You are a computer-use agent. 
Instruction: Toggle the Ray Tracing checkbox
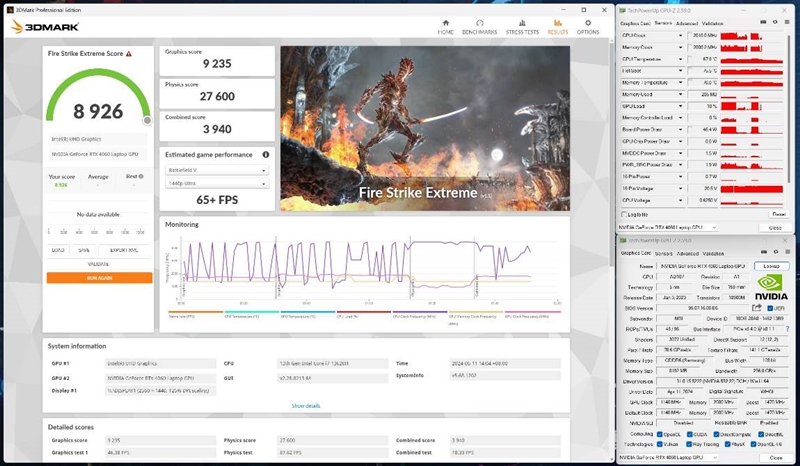(689, 444)
